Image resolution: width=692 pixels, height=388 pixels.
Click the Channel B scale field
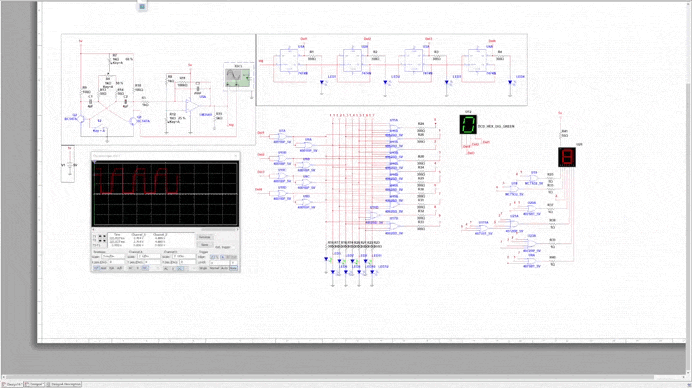[184, 256]
